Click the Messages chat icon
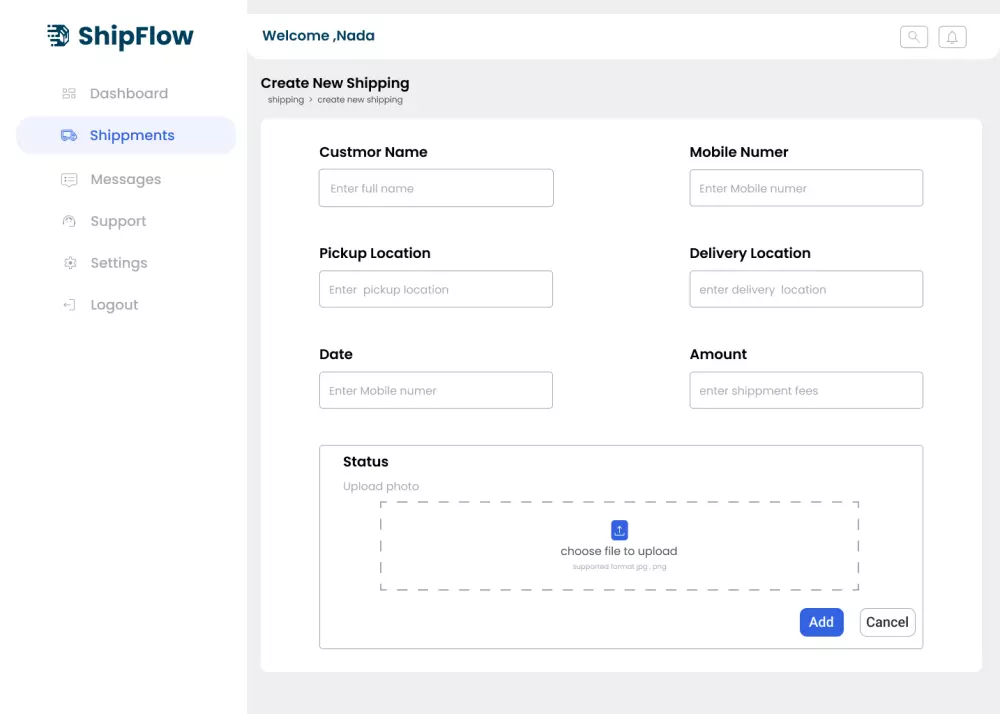The image size is (1000, 714). [69, 180]
